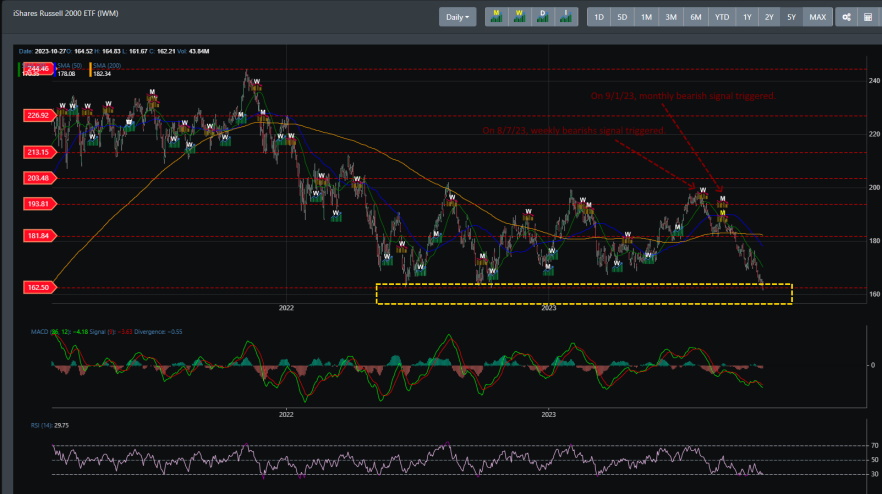Click the MACD indicator label

(x=50, y=331)
